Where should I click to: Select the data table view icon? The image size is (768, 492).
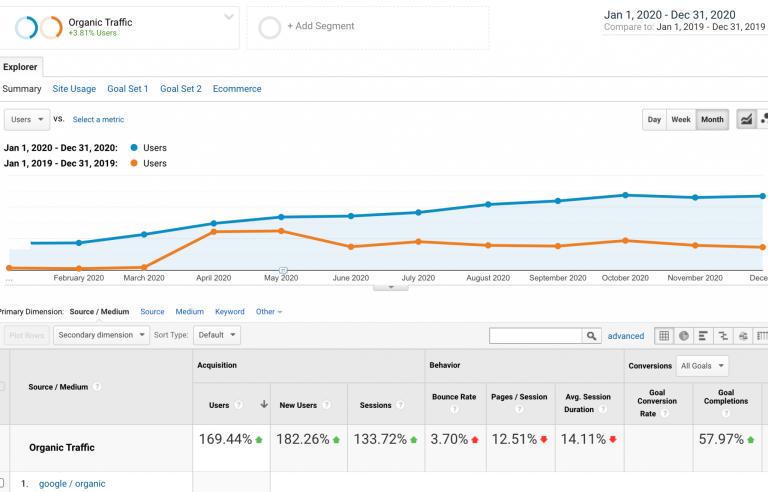click(x=664, y=336)
